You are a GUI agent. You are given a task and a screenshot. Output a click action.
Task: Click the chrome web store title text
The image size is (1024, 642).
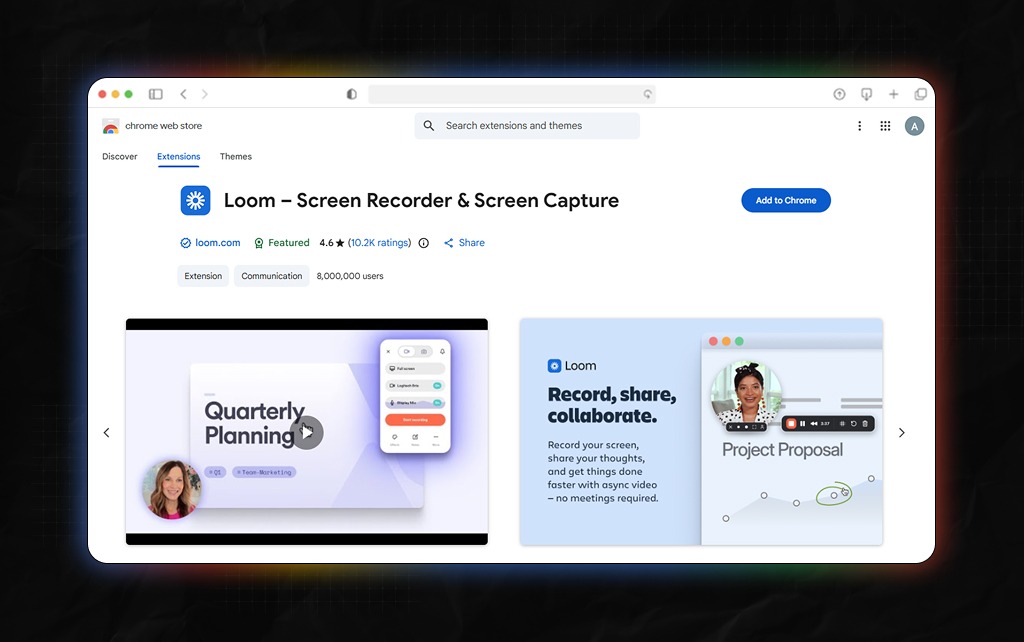163,125
